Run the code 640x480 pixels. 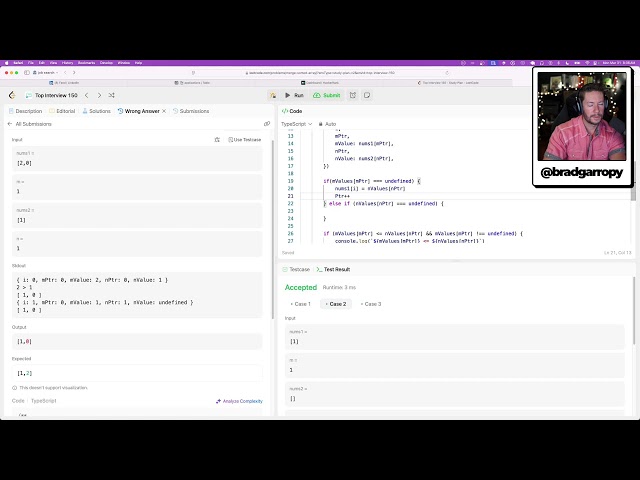pos(294,95)
